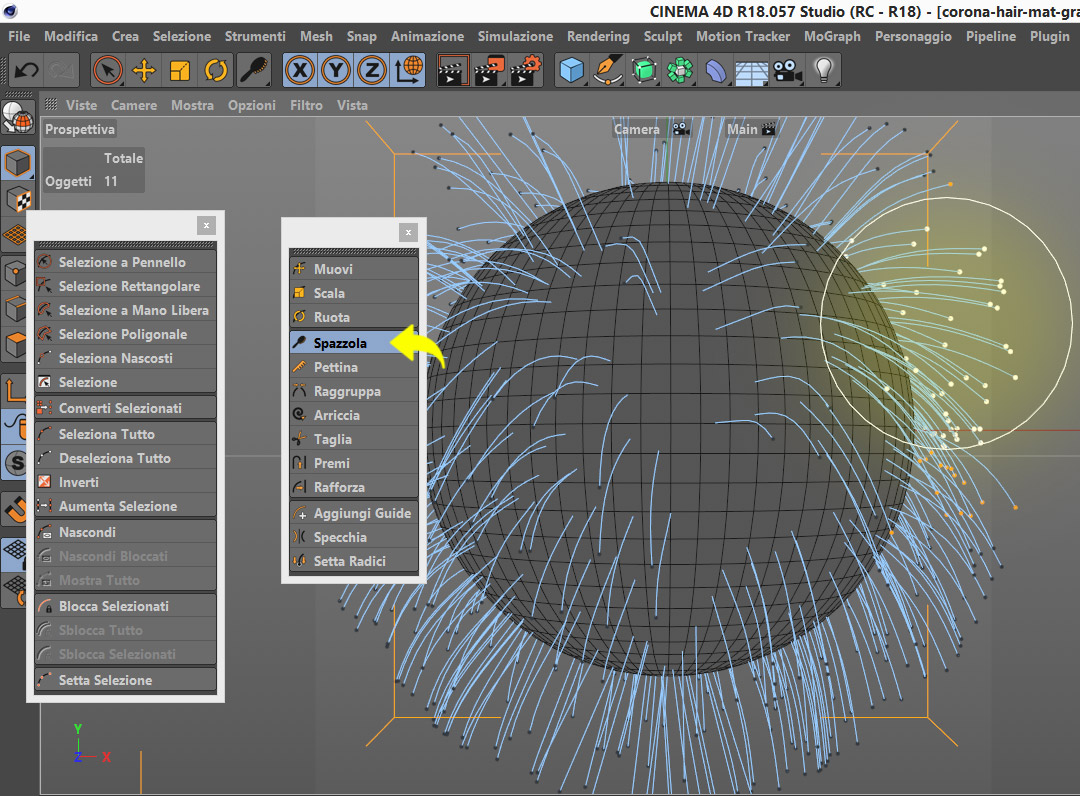This screenshot has height=796, width=1080.
Task: Open the File menu
Action: tap(19, 36)
